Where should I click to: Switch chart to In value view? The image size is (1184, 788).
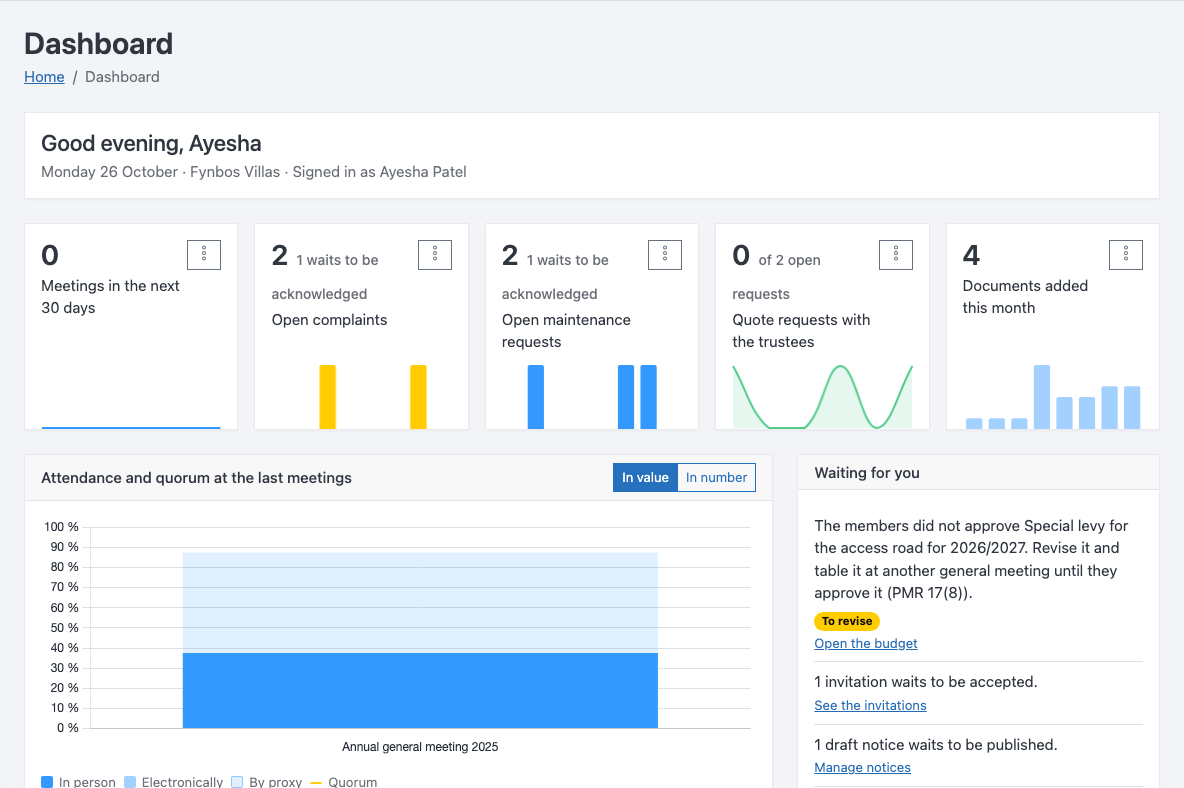pyautogui.click(x=646, y=478)
